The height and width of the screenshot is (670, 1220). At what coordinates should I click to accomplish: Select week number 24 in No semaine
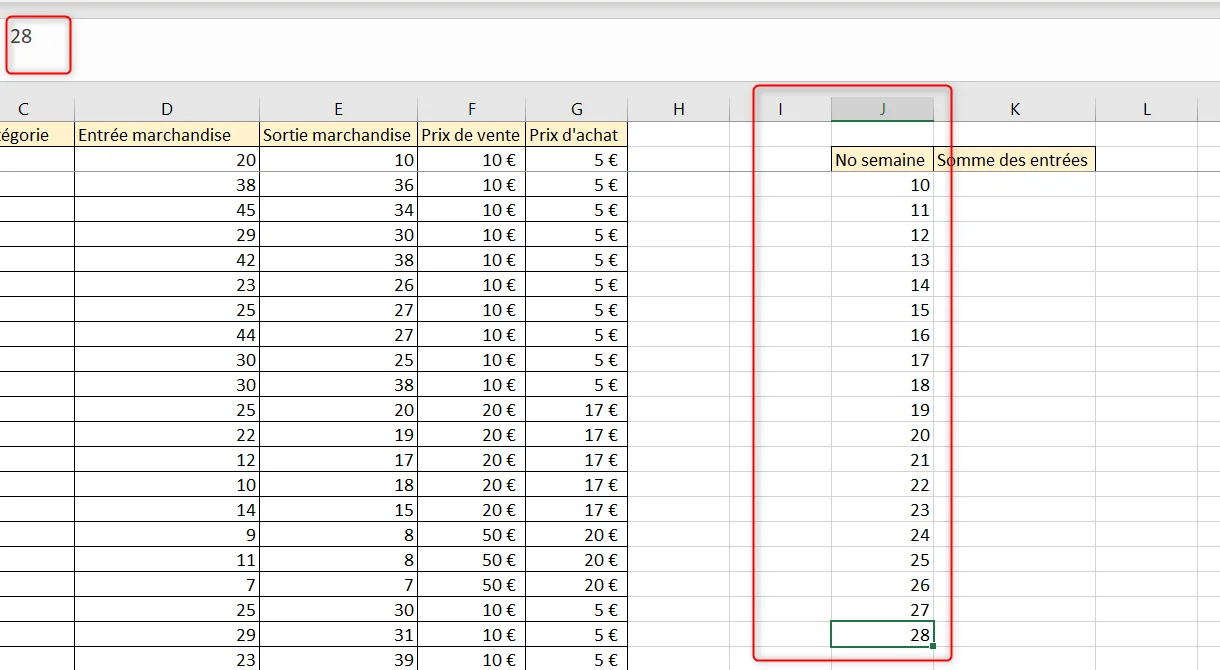(882, 535)
